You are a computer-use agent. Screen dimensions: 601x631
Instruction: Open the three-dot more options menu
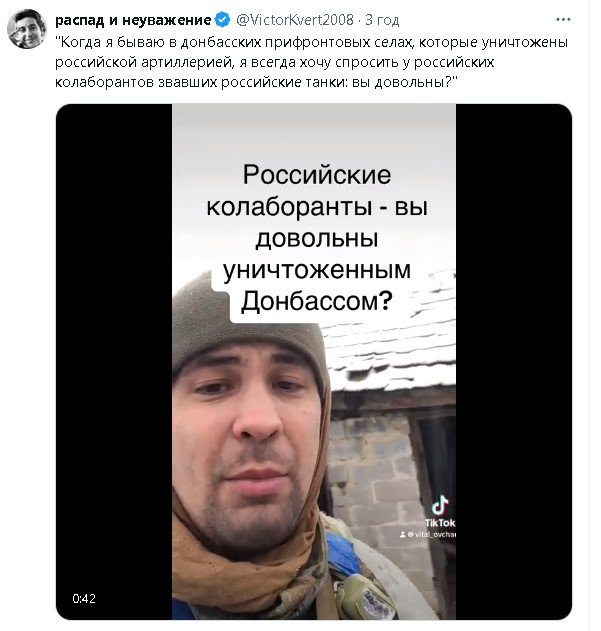pos(563,19)
